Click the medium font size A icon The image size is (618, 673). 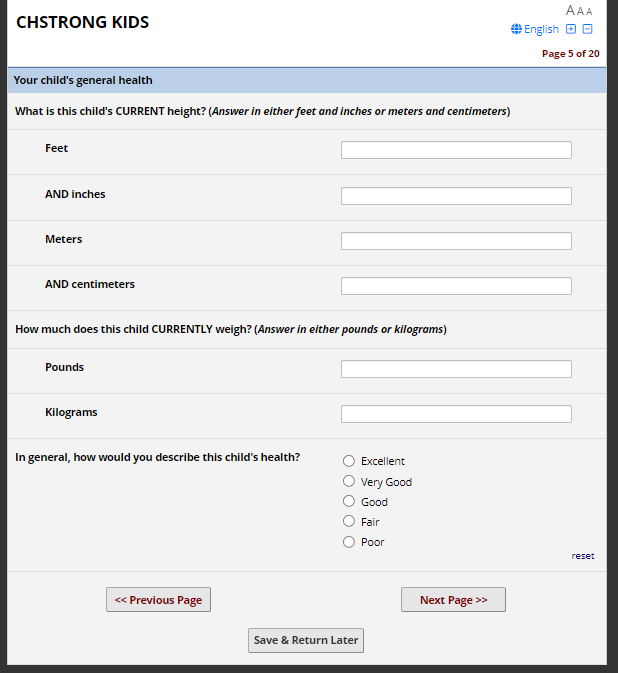click(x=580, y=11)
